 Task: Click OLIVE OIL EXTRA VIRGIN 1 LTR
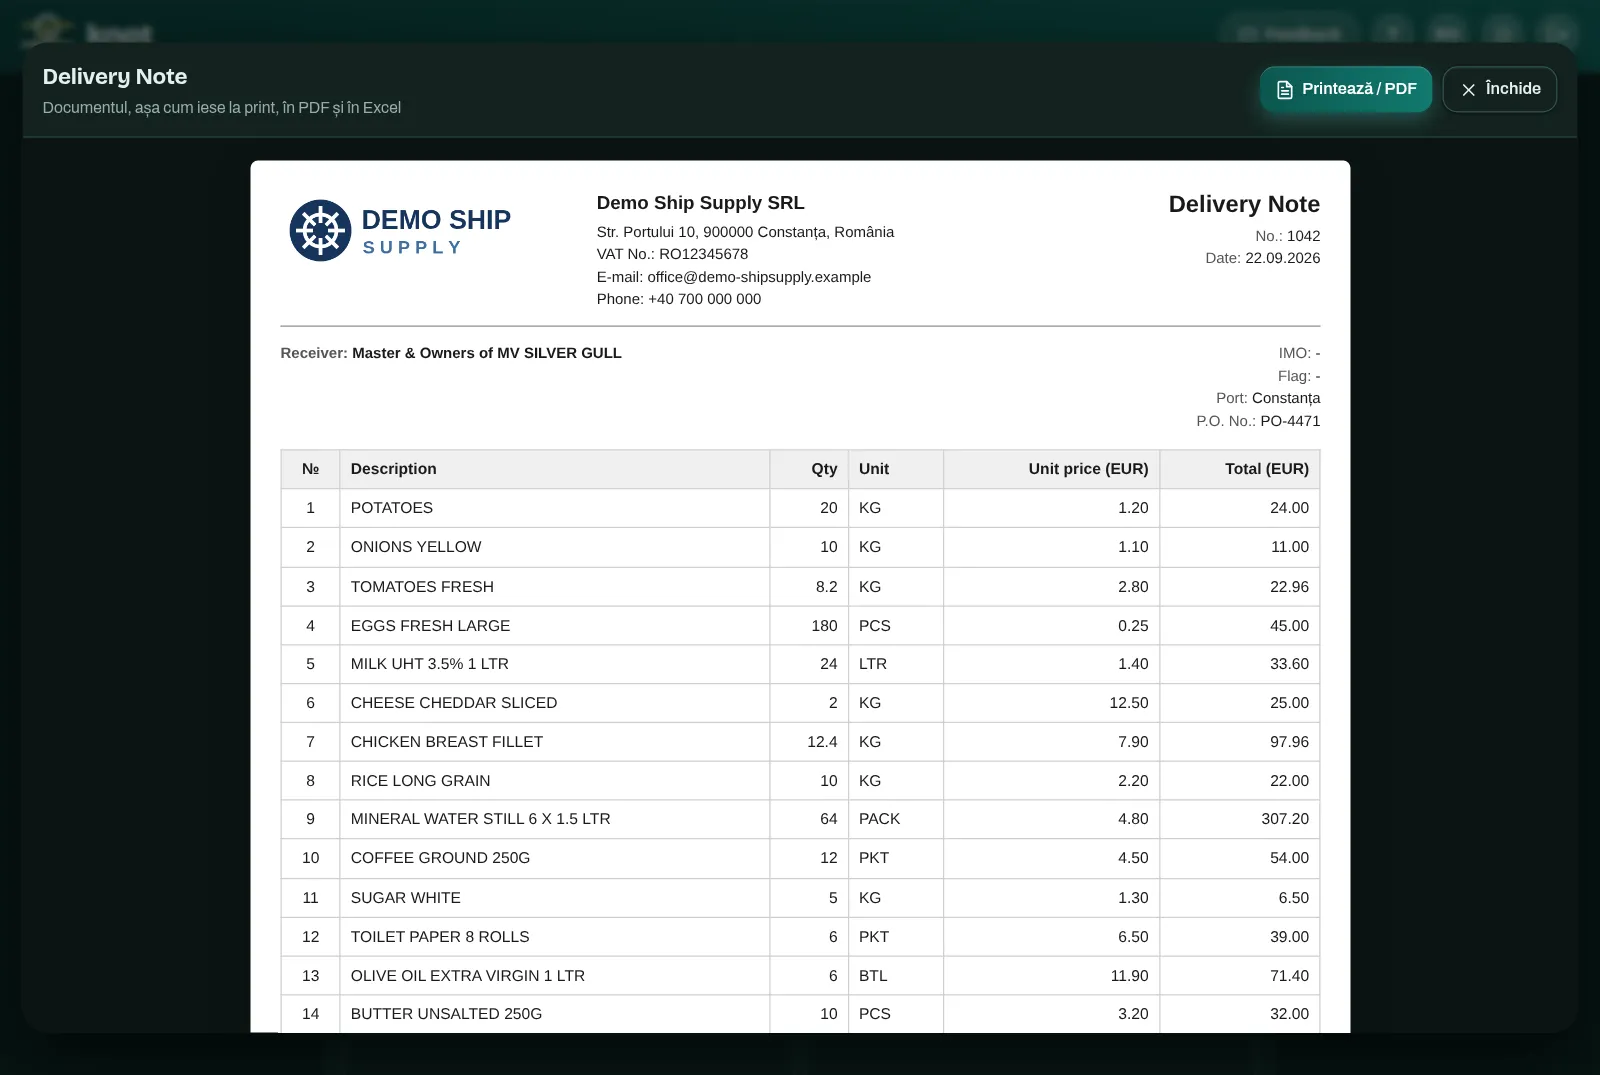pos(468,976)
